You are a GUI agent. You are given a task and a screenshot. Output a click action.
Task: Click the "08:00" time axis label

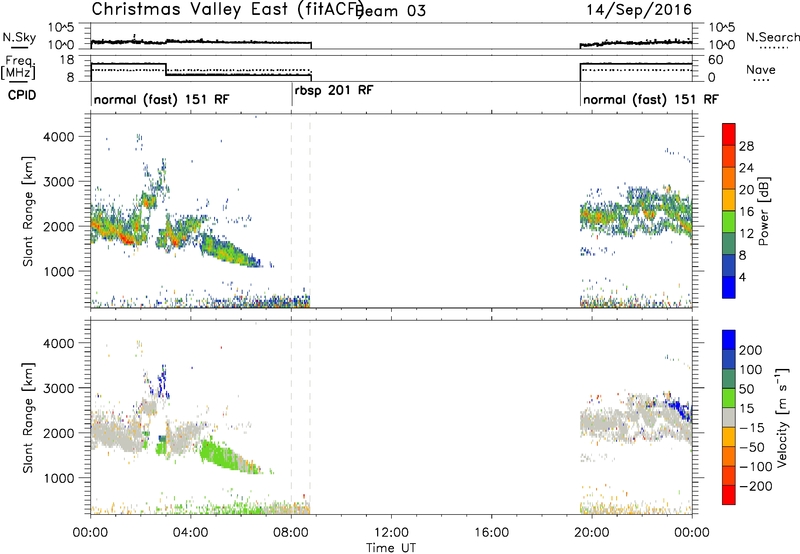[x=291, y=533]
